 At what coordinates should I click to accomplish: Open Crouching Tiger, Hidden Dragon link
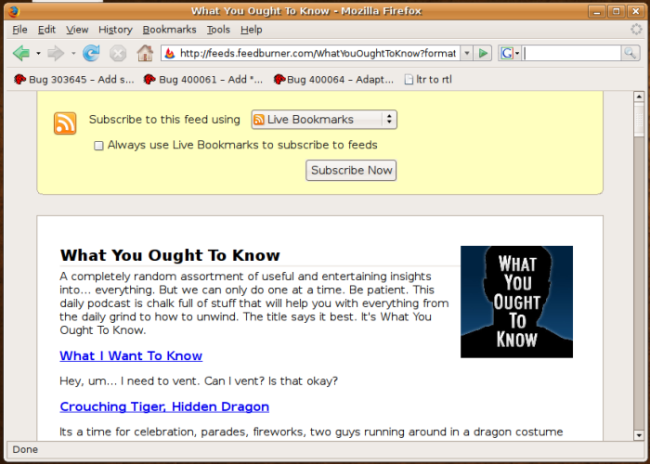(164, 406)
